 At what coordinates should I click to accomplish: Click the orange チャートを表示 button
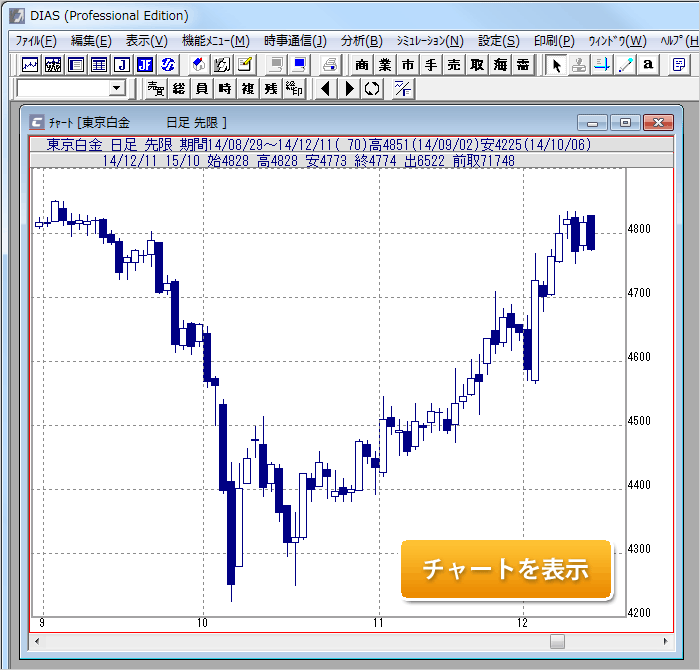click(x=505, y=570)
